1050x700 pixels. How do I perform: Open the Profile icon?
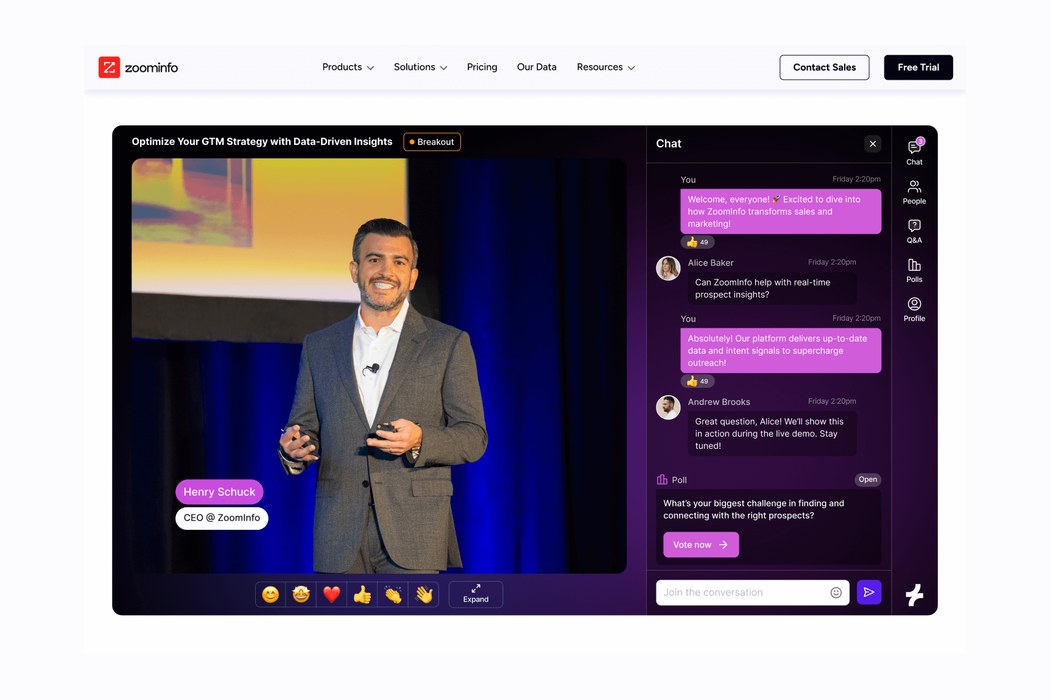tap(914, 309)
